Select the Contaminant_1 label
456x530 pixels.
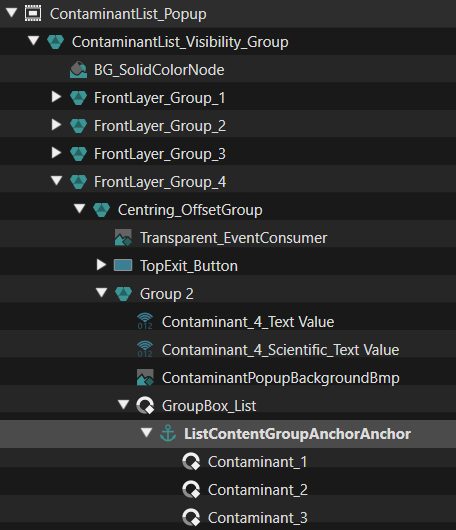[258, 462]
